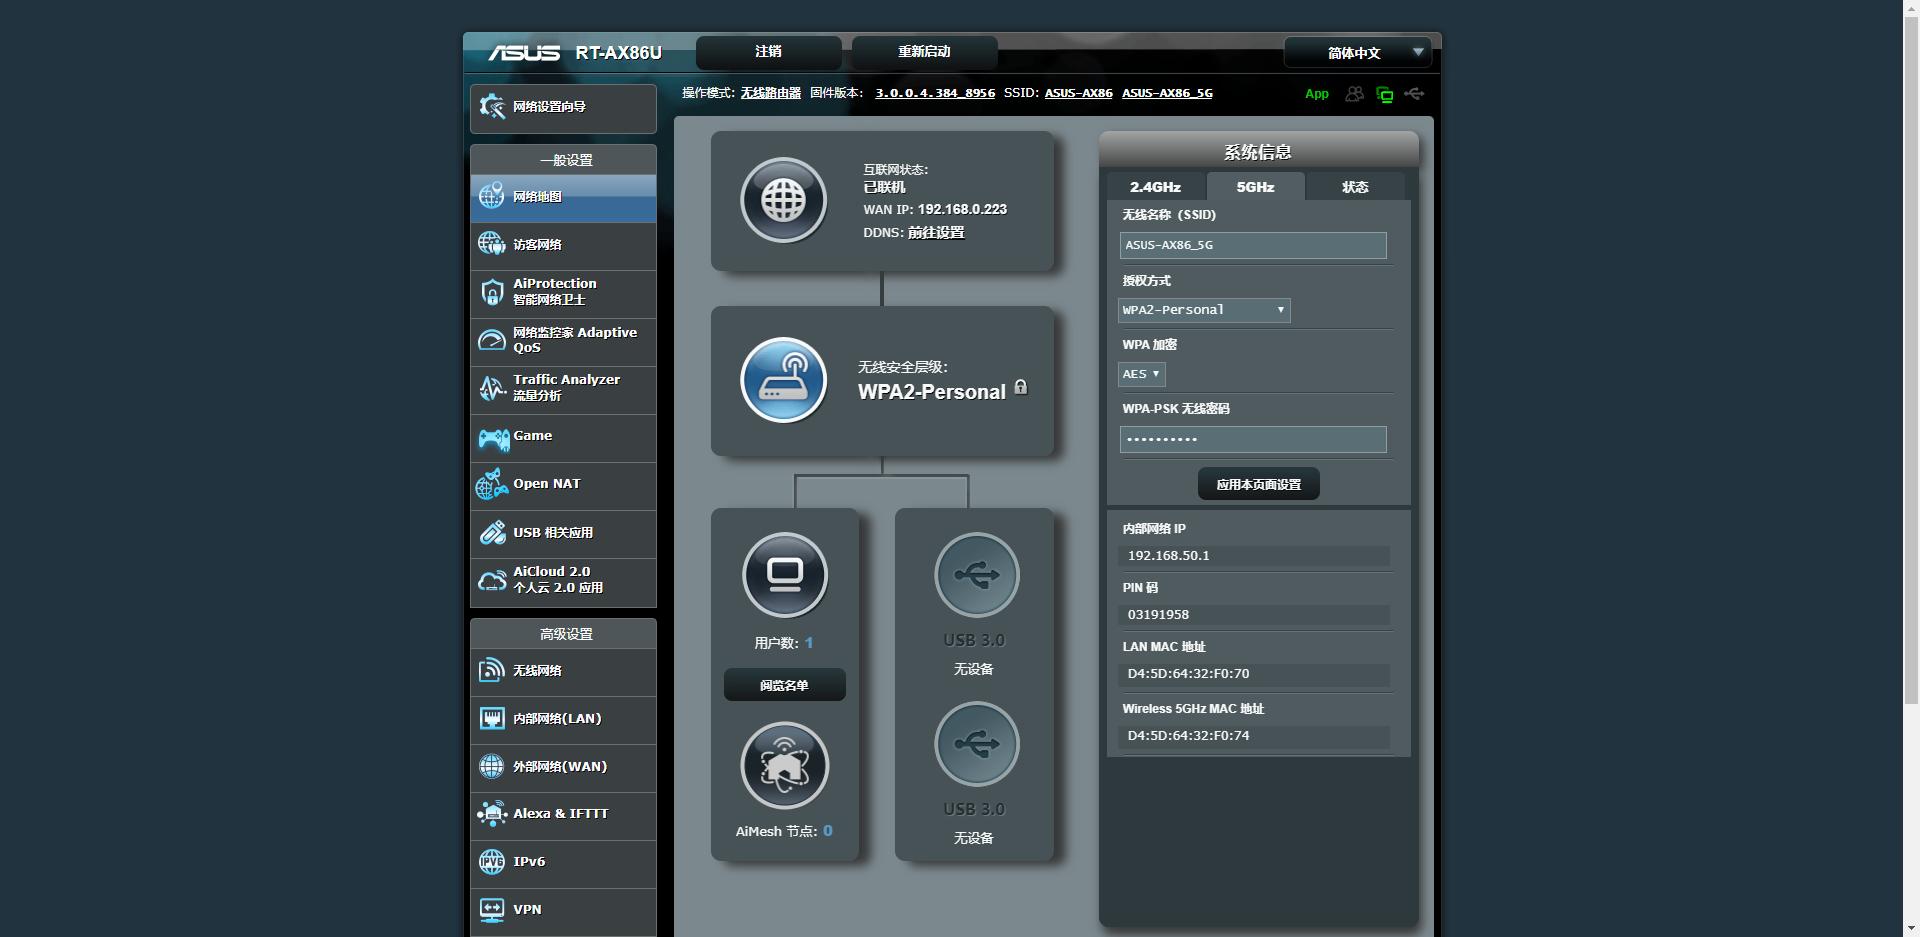The width and height of the screenshot is (1920, 937).
Task: Open the Game section in sidebar
Action: click(563, 437)
